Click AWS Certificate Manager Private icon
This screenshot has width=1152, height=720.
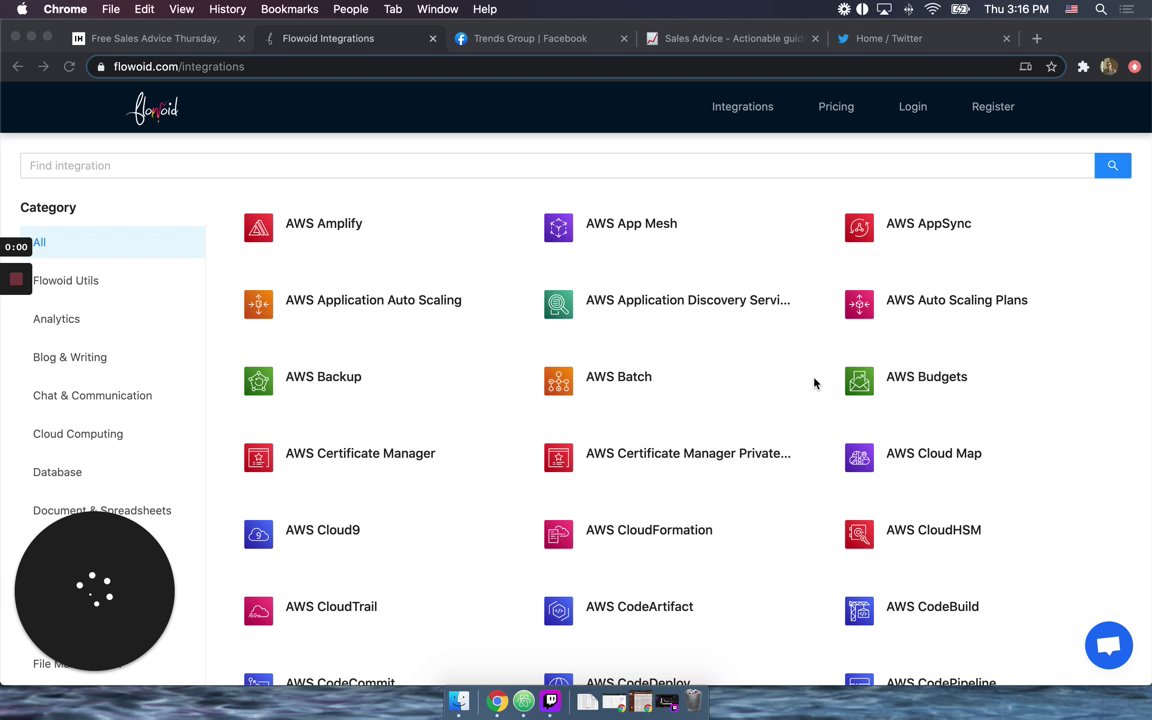[x=558, y=458]
